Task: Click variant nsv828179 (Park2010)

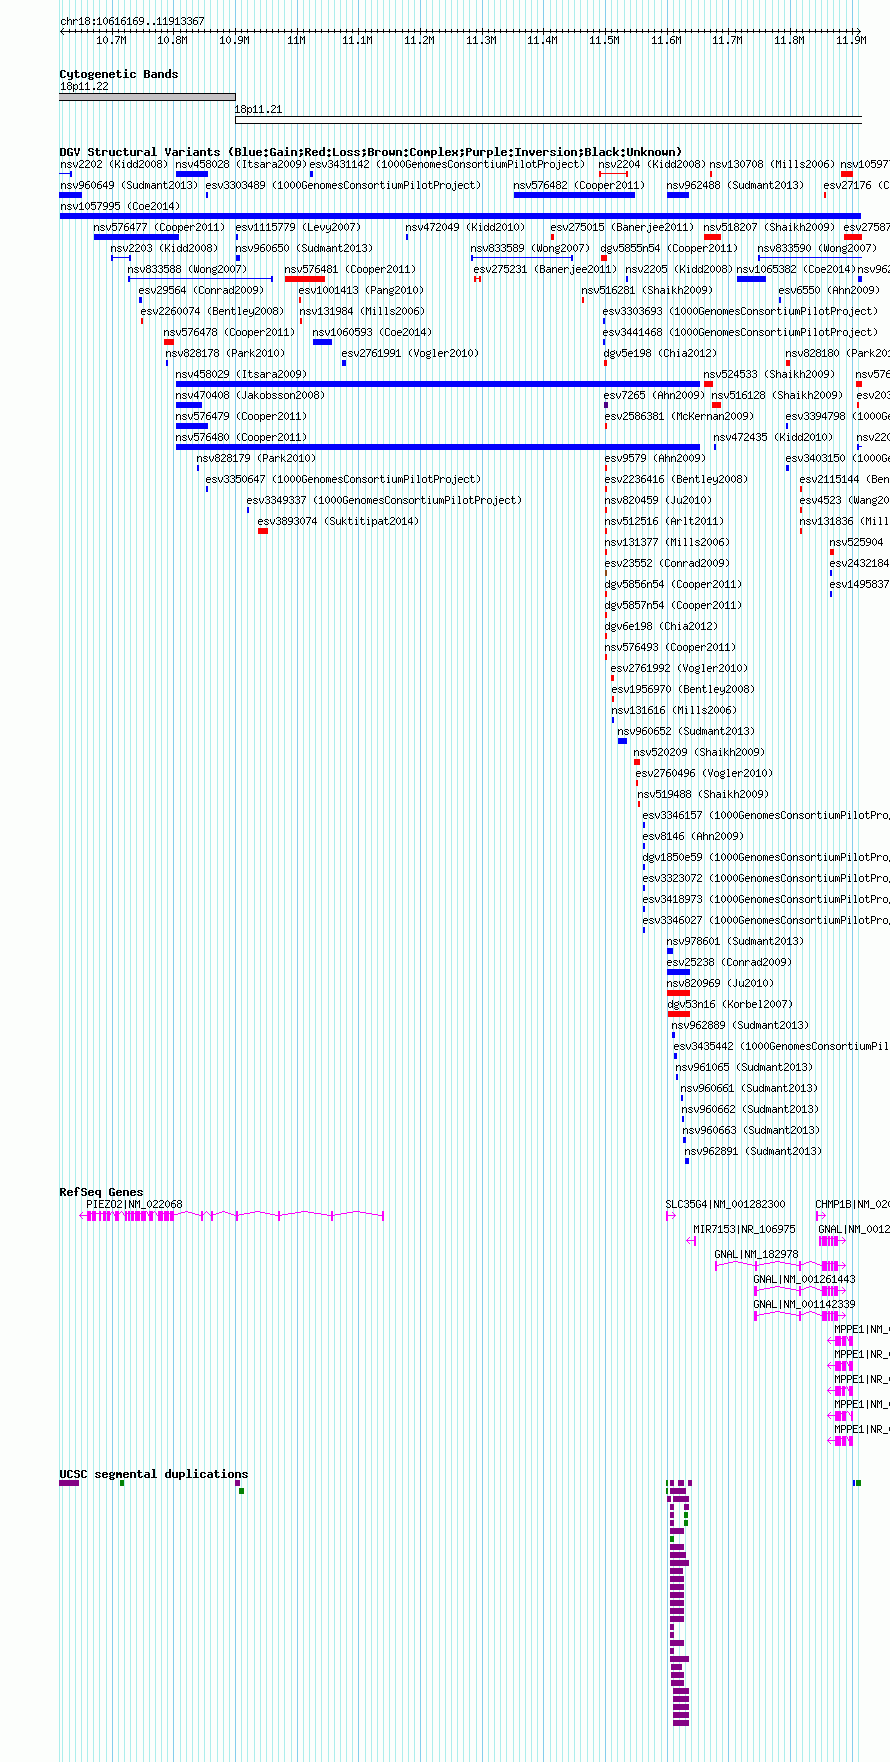Action: tap(256, 458)
